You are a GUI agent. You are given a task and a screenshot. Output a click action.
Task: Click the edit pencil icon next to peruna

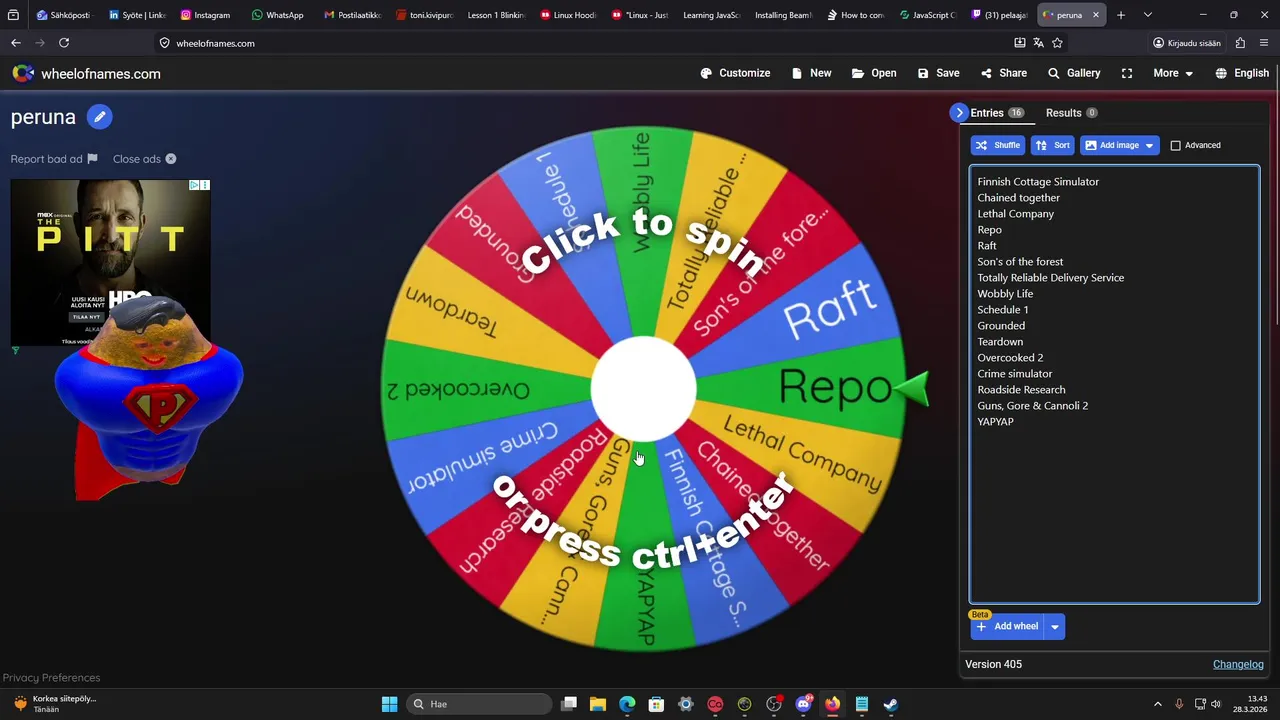pyautogui.click(x=99, y=117)
